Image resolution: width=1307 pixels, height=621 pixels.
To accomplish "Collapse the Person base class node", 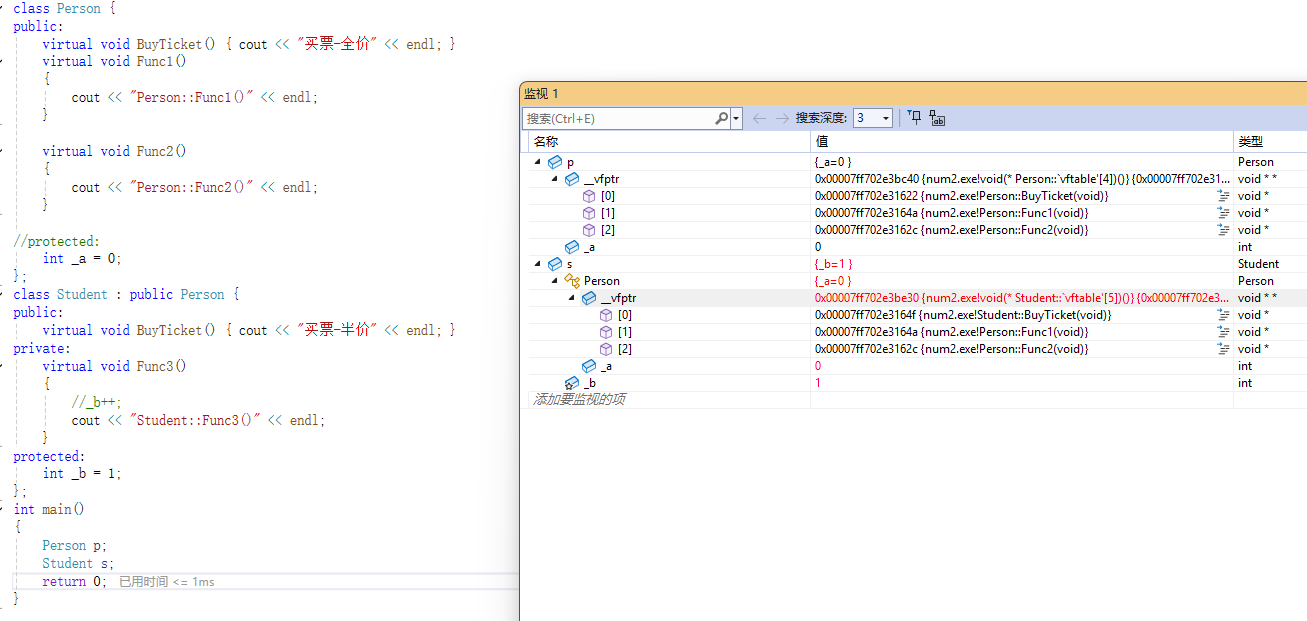I will [x=555, y=280].
